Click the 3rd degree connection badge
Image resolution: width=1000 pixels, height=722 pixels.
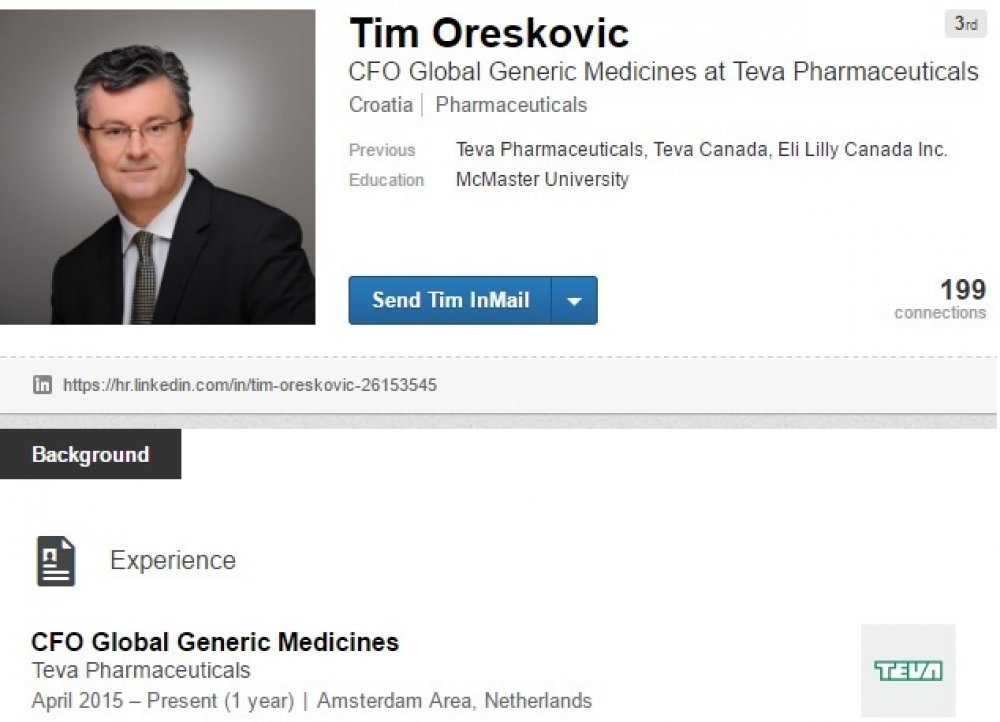(966, 24)
